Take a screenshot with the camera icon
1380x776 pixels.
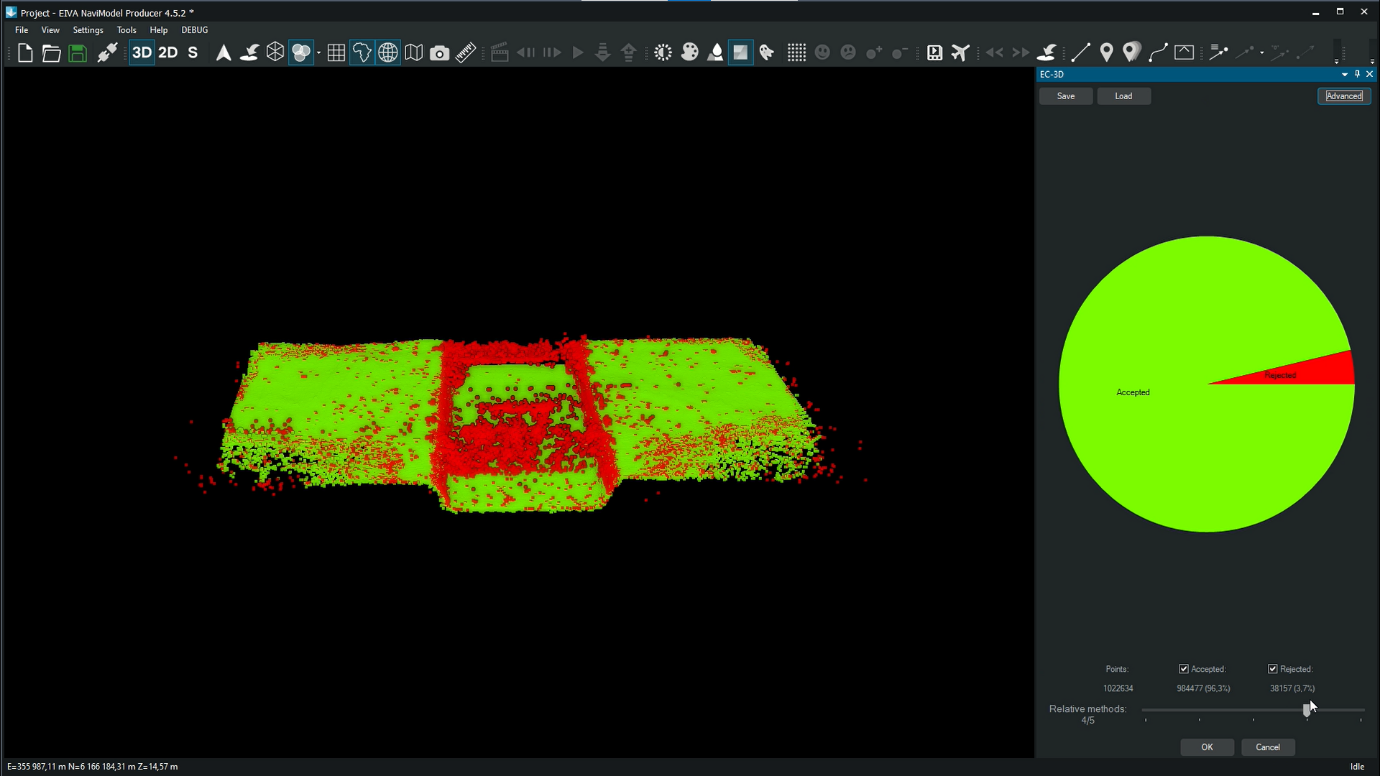click(x=440, y=53)
